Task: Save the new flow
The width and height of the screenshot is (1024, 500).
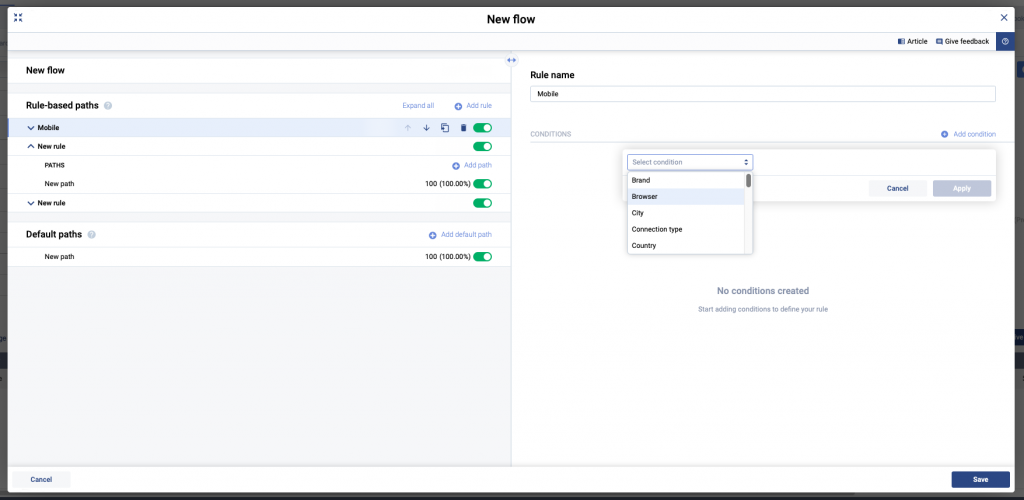Action: coord(980,480)
